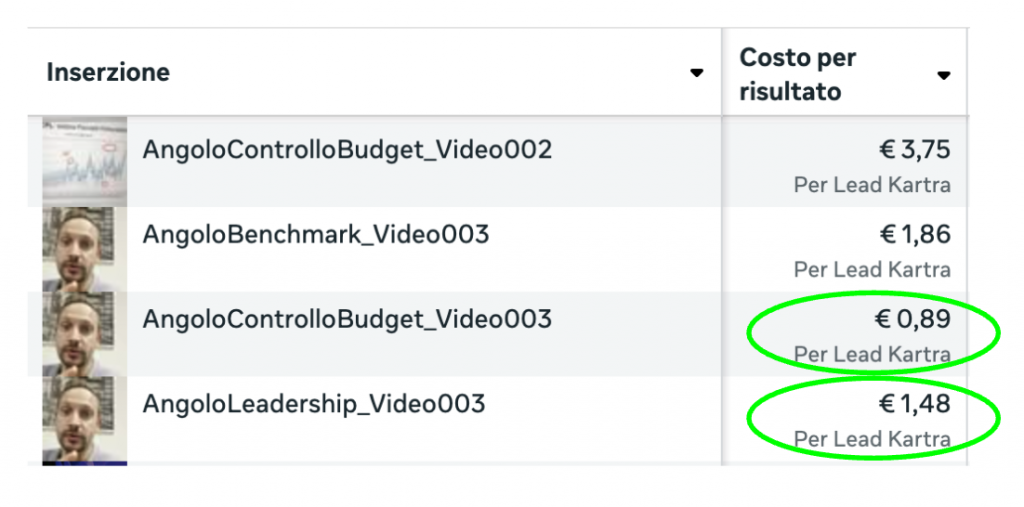Click Per Lead Kartra under € 1,86
The image size is (1024, 507).
coord(872,270)
